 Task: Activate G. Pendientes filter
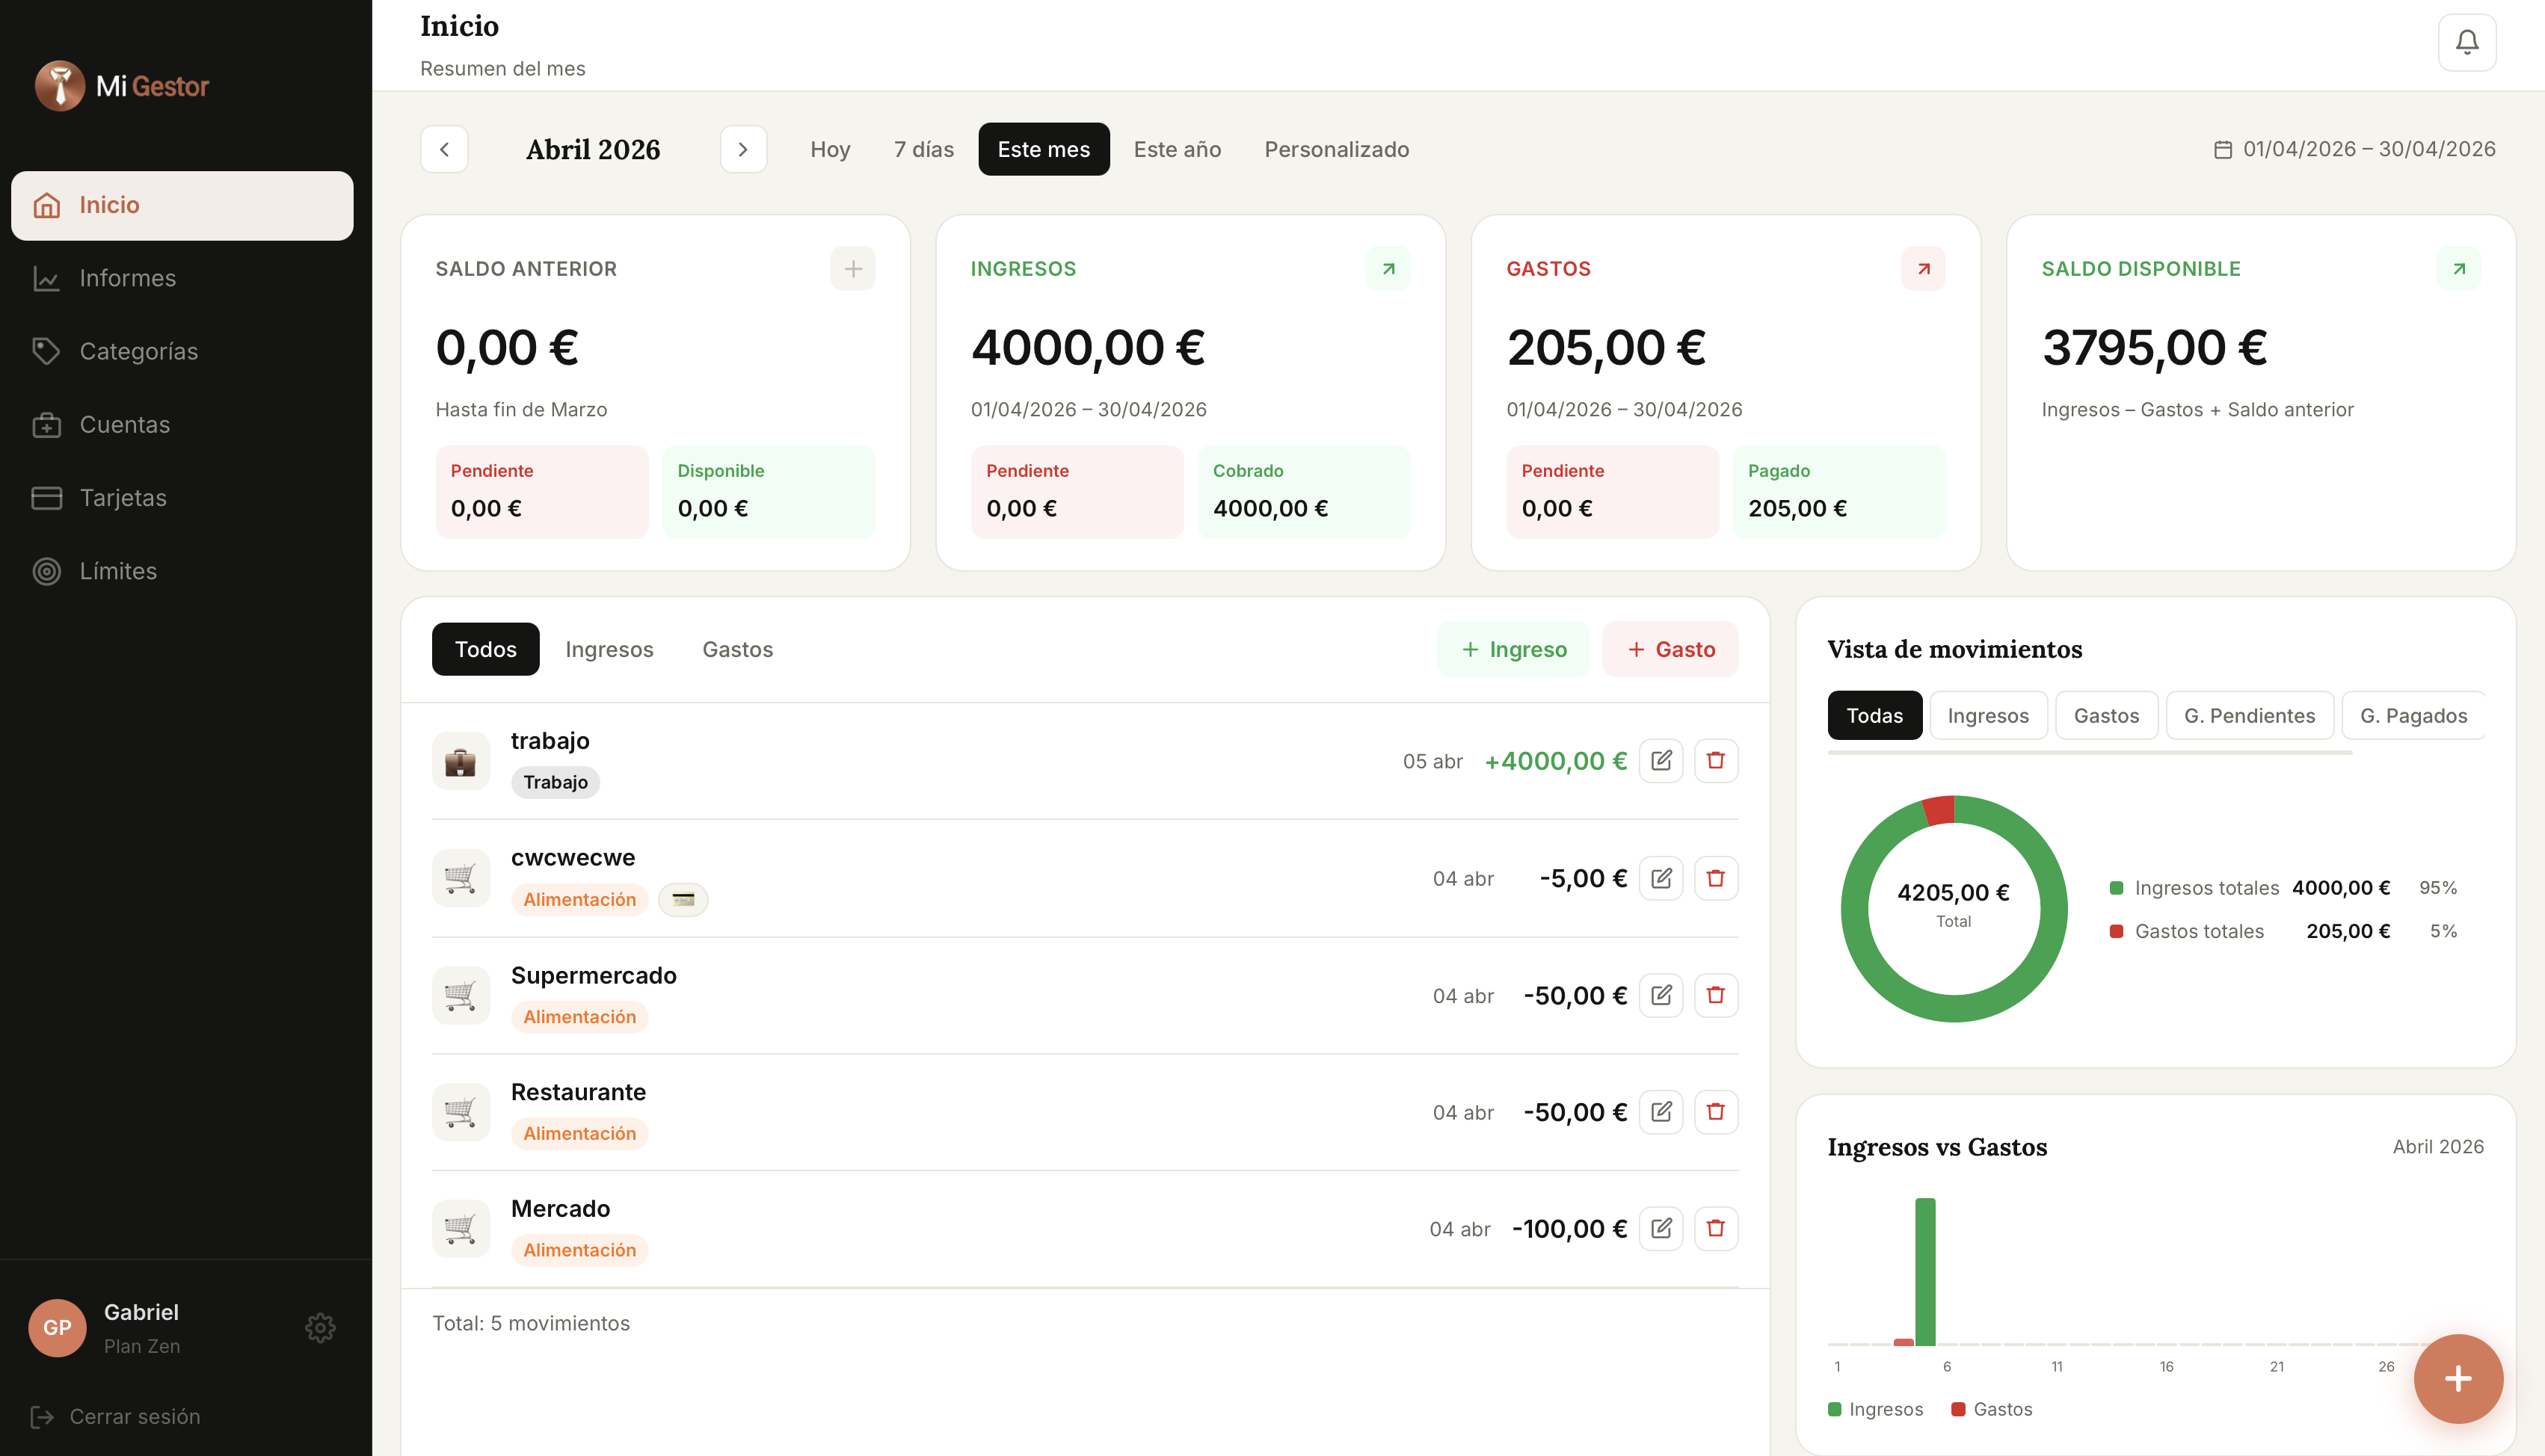[x=2249, y=715]
